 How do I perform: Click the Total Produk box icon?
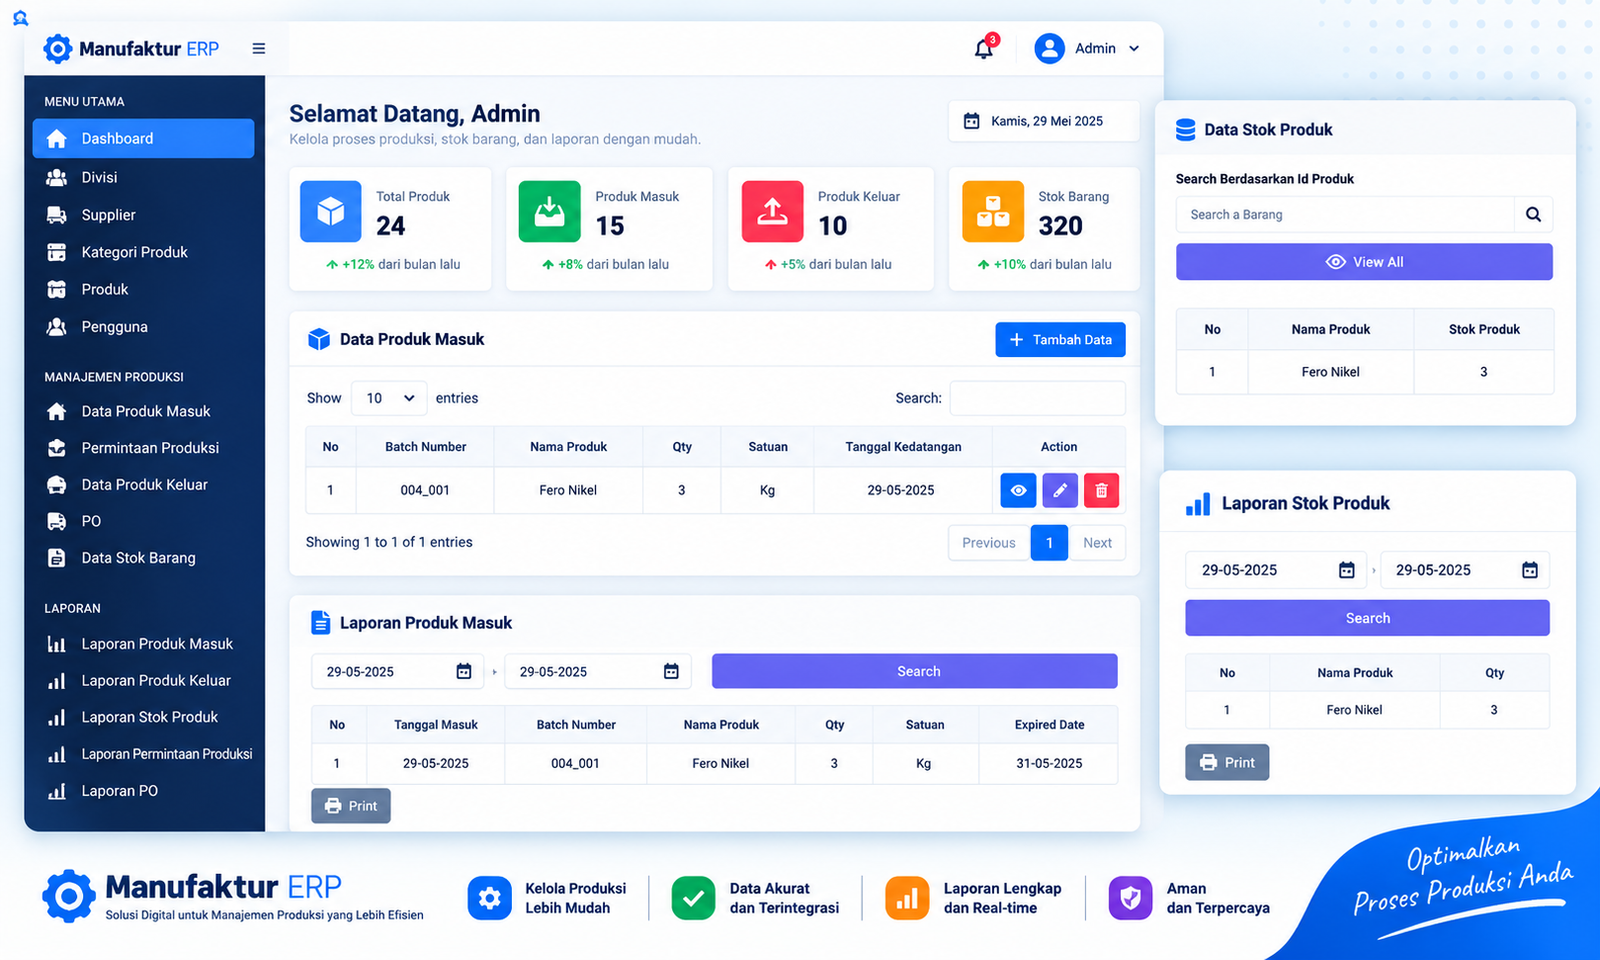point(331,211)
